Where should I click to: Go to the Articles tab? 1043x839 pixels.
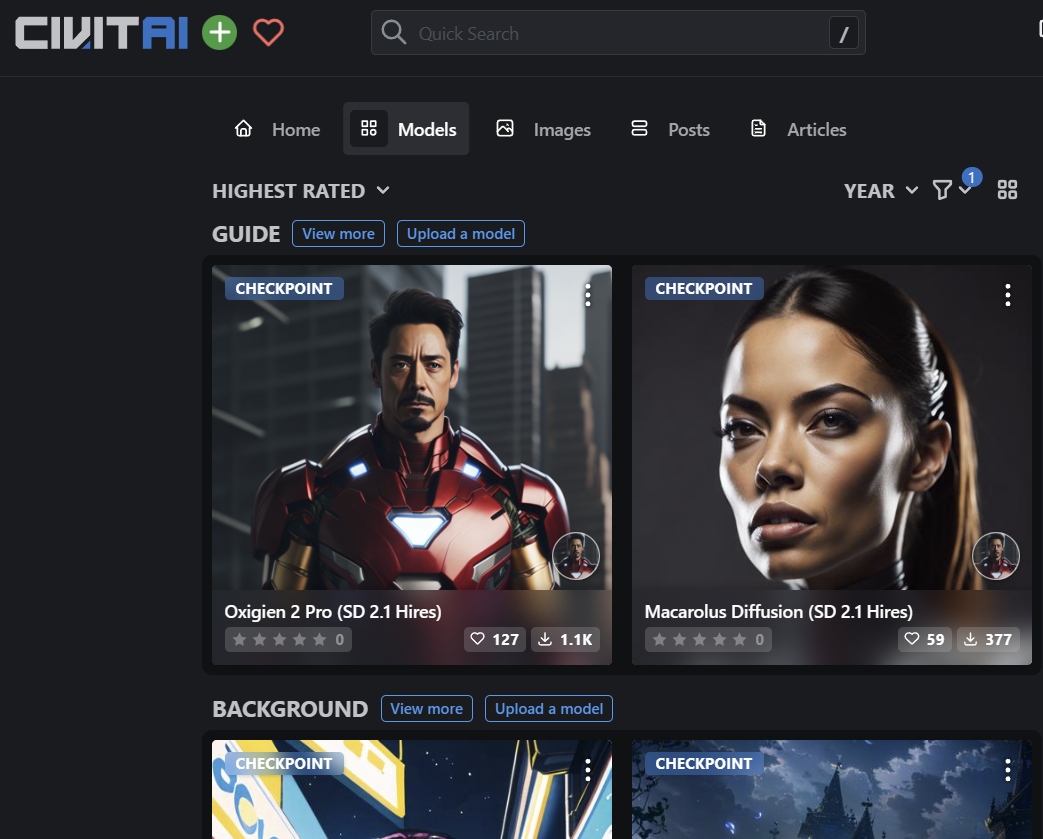(798, 129)
